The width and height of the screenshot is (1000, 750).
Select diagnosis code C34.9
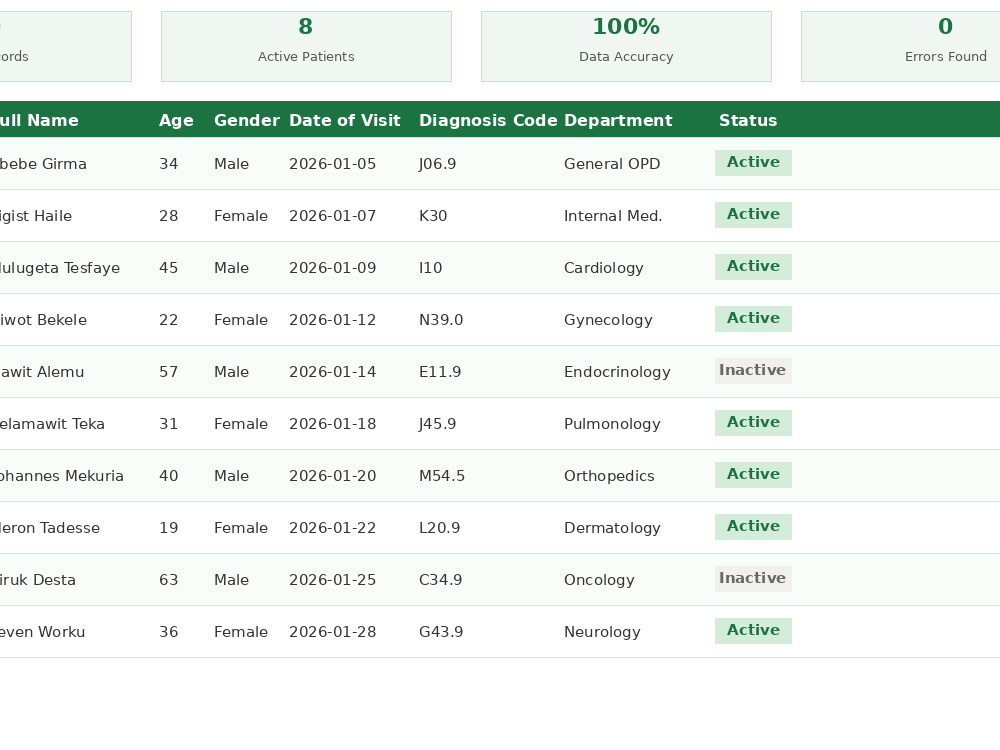tap(441, 580)
